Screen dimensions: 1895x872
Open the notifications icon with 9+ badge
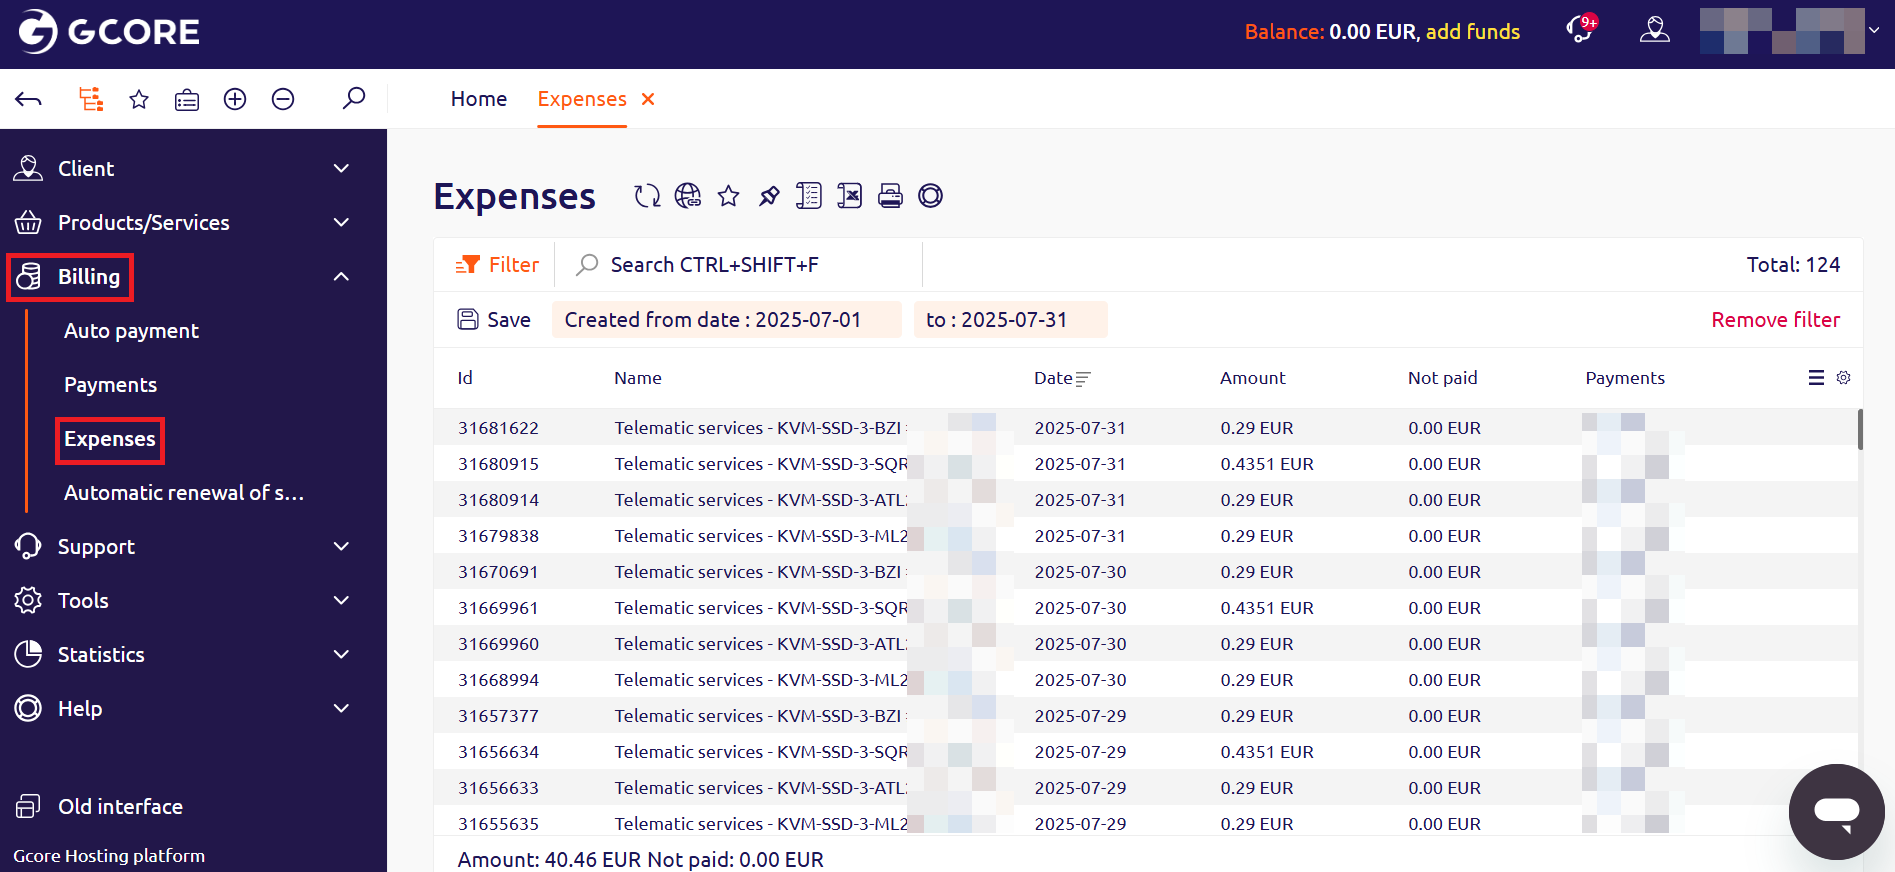[x=1581, y=29]
